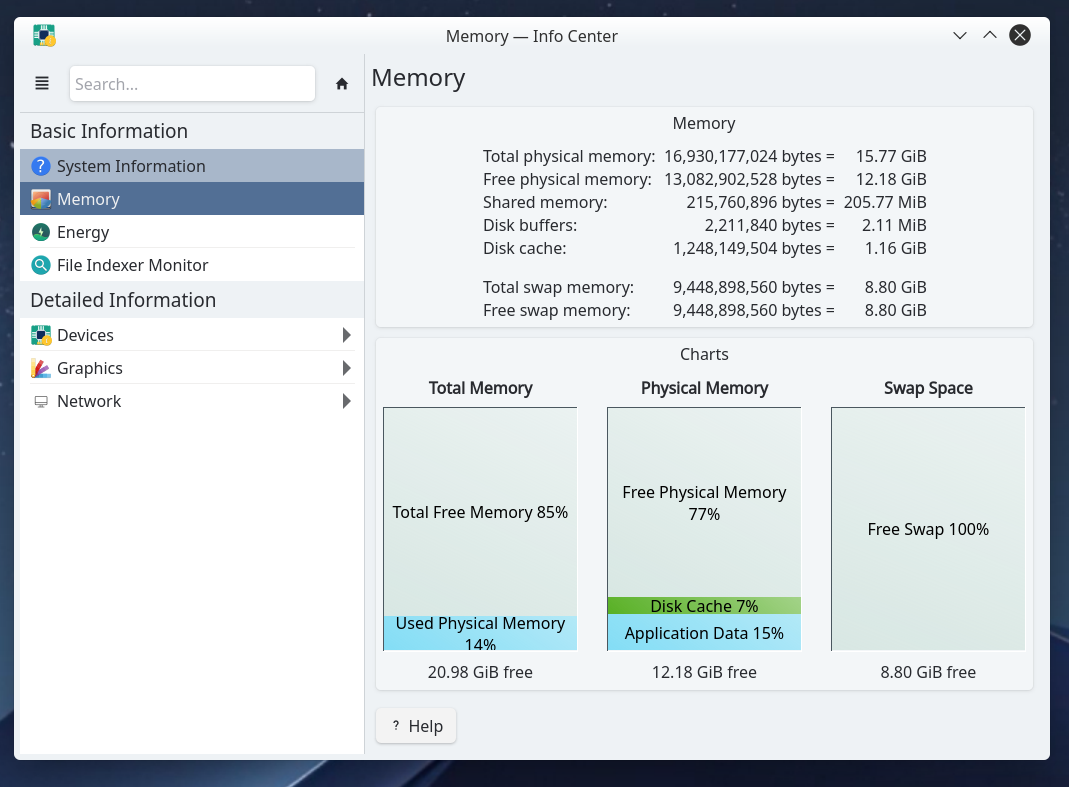Expand the Devices category arrow
This screenshot has width=1069, height=787.
(x=346, y=335)
